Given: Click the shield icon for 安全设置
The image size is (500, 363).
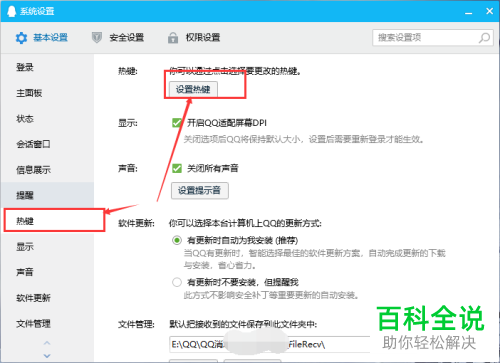Looking at the screenshot, I should [x=97, y=38].
